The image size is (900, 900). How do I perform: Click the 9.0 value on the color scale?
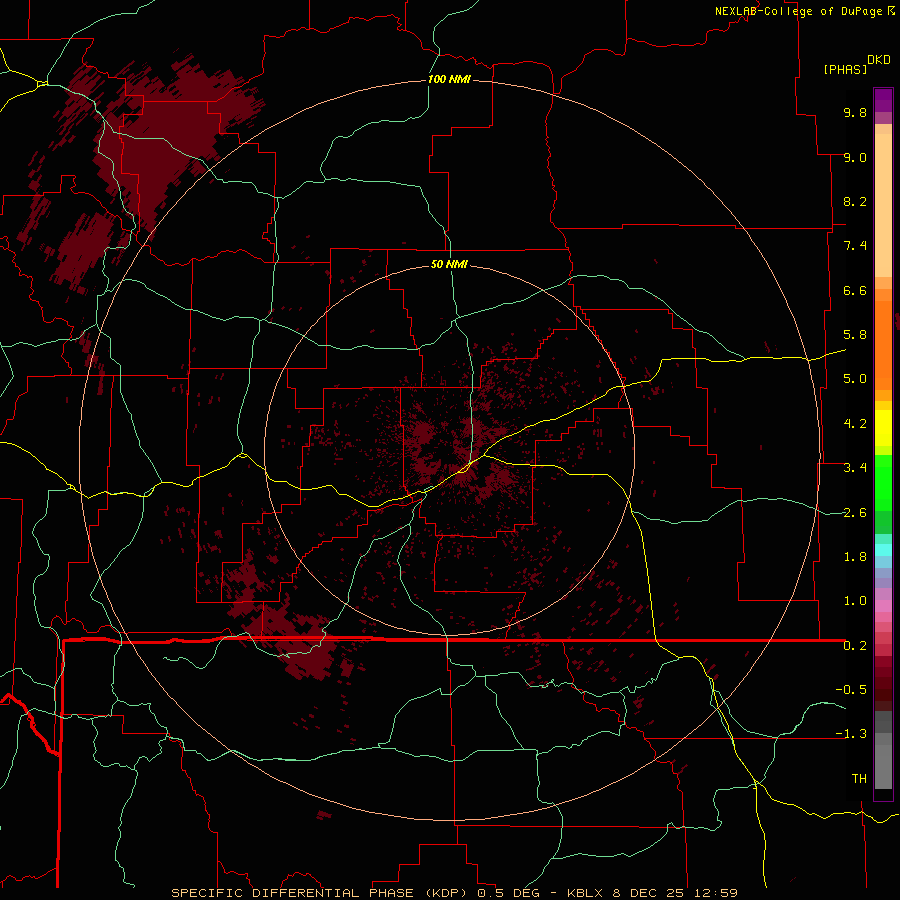[855, 157]
